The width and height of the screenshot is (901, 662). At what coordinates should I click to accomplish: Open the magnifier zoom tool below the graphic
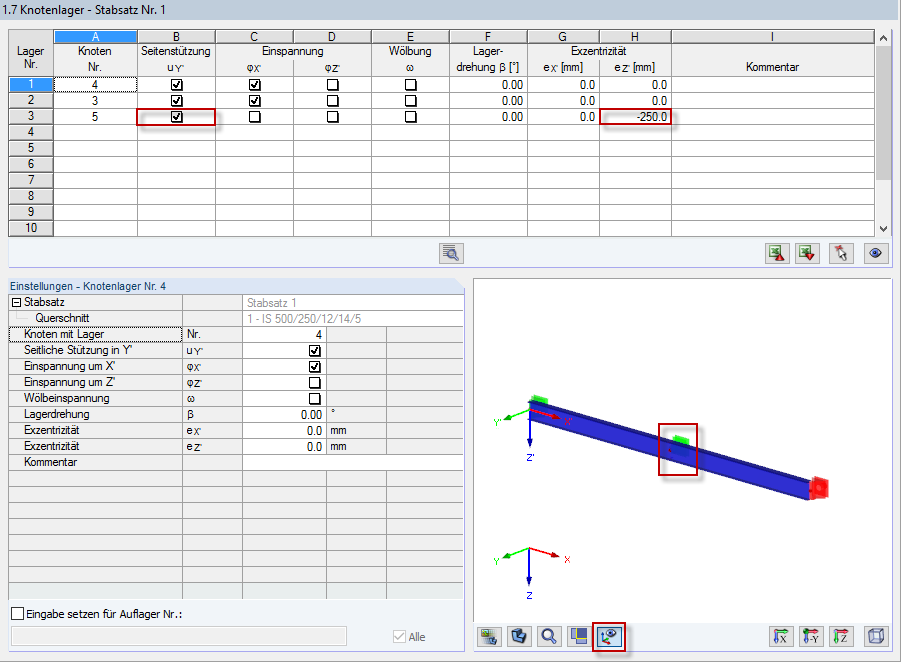pyautogui.click(x=549, y=636)
